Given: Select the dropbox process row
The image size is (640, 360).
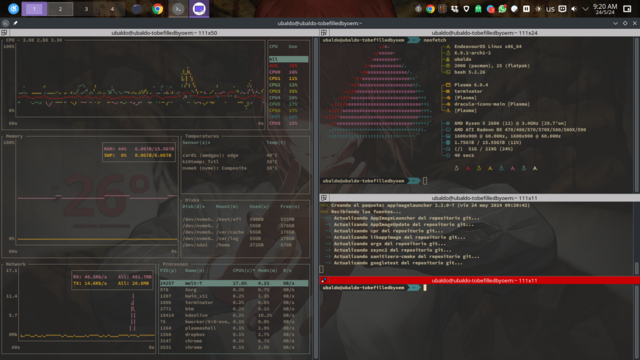Looking at the screenshot, I should [234, 334].
